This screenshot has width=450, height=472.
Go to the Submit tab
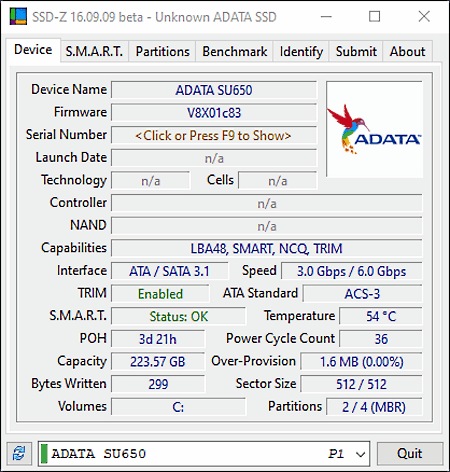[x=356, y=52]
